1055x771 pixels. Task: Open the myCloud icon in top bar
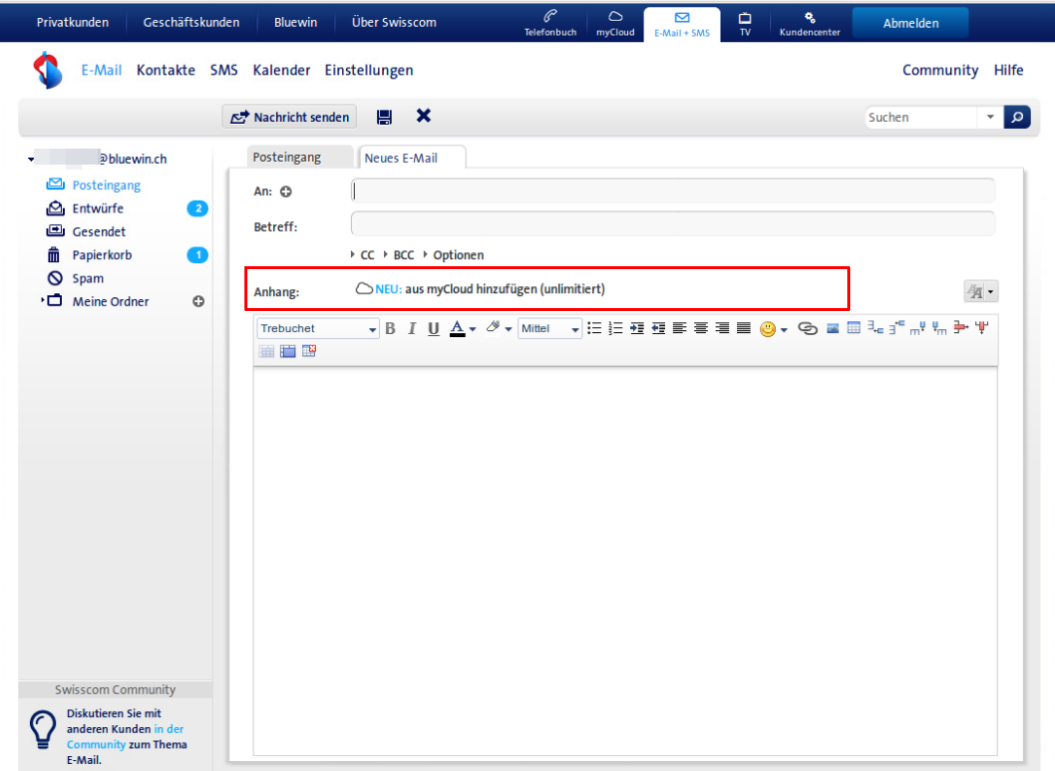[616, 23]
